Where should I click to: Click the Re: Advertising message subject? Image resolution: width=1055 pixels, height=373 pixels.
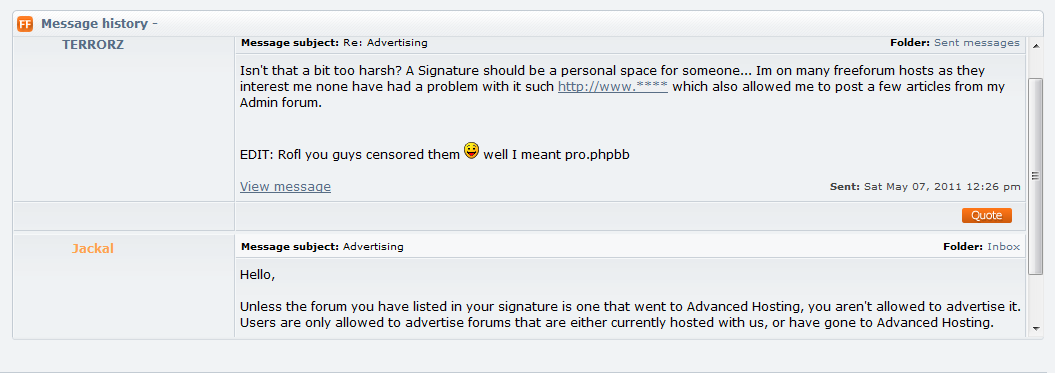(x=385, y=42)
